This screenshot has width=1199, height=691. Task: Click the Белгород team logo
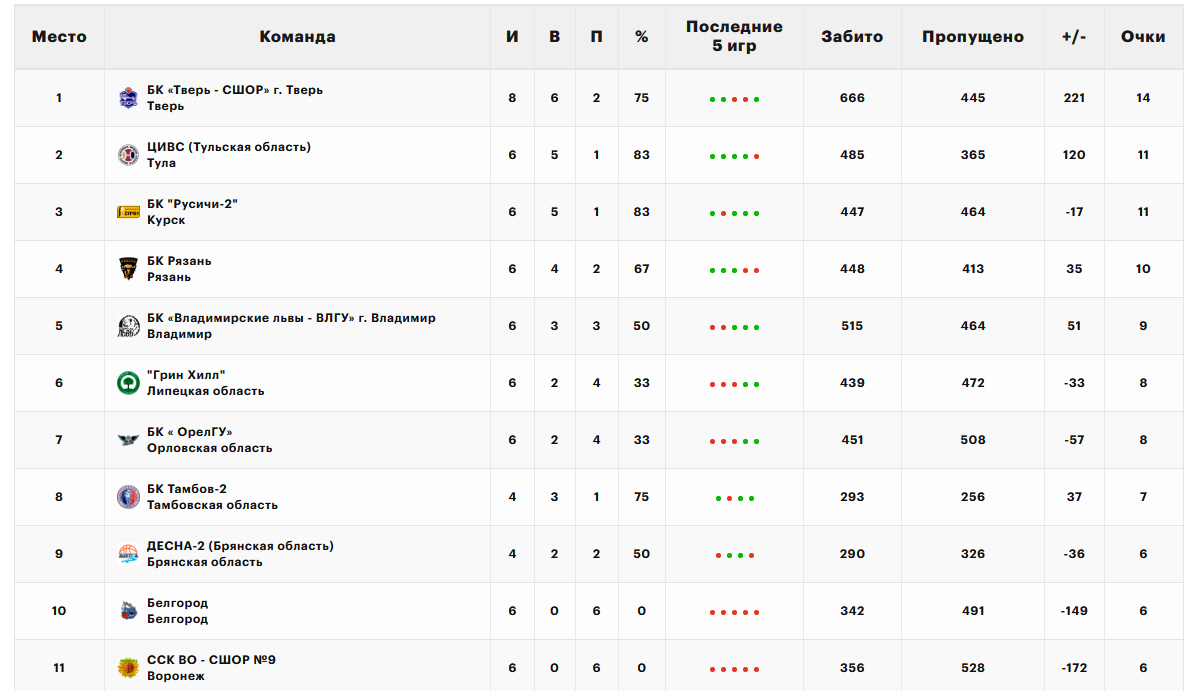click(128, 611)
